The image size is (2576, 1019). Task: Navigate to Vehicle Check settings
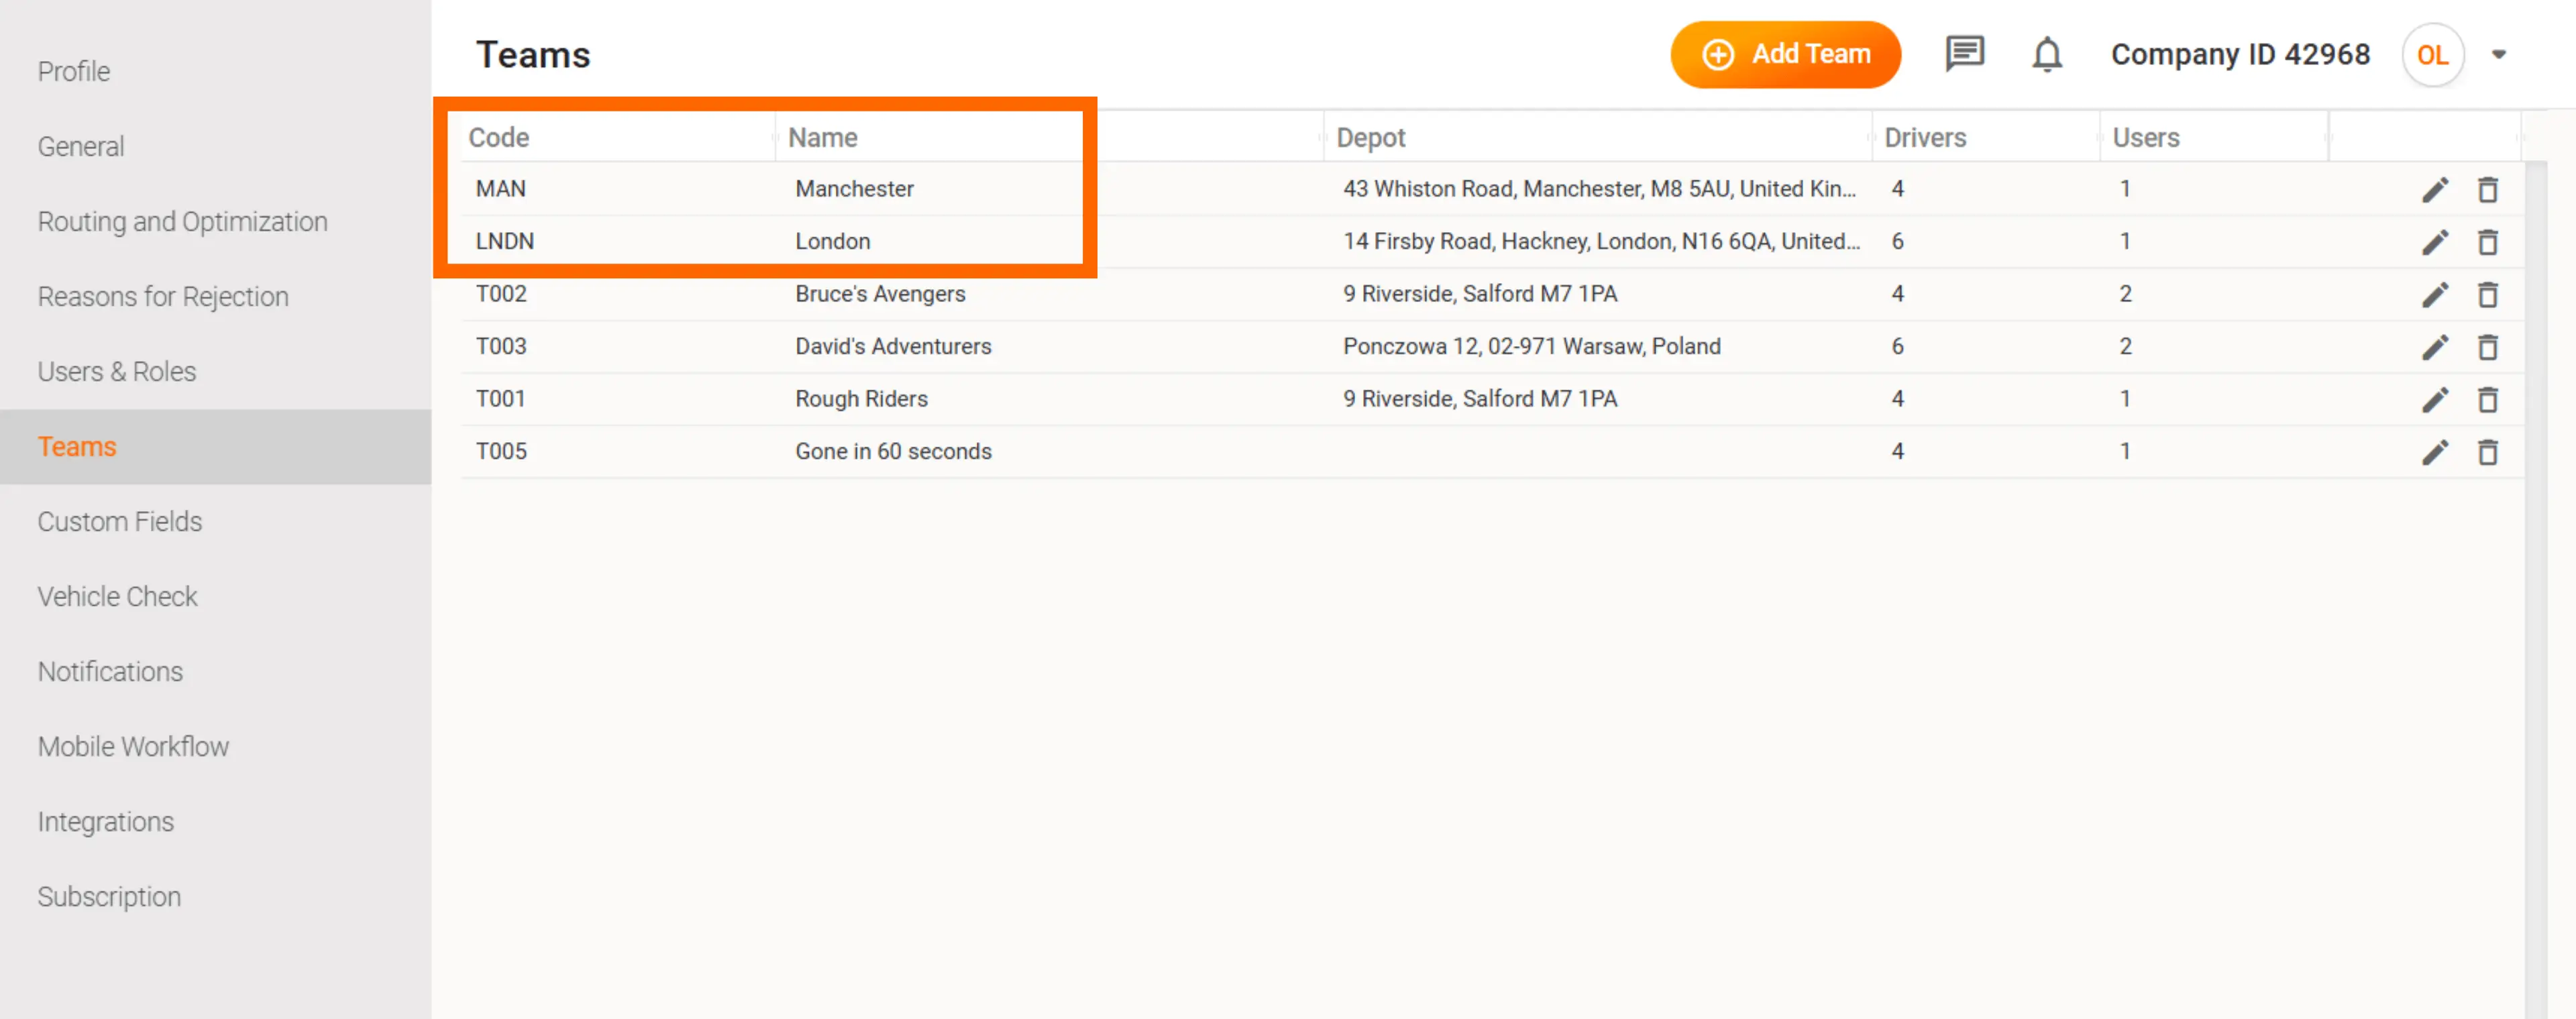117,596
